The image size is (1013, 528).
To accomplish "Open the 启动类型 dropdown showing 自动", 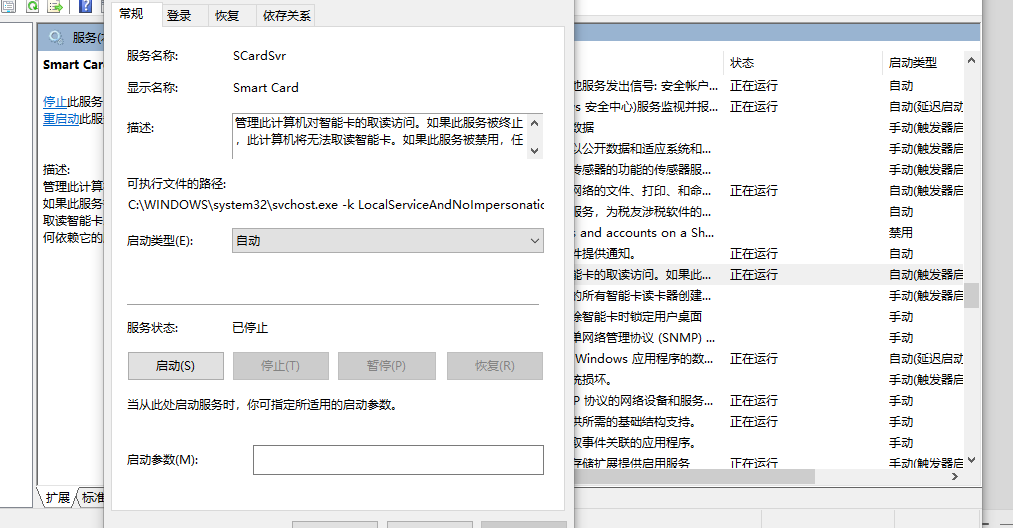I will tap(388, 240).
